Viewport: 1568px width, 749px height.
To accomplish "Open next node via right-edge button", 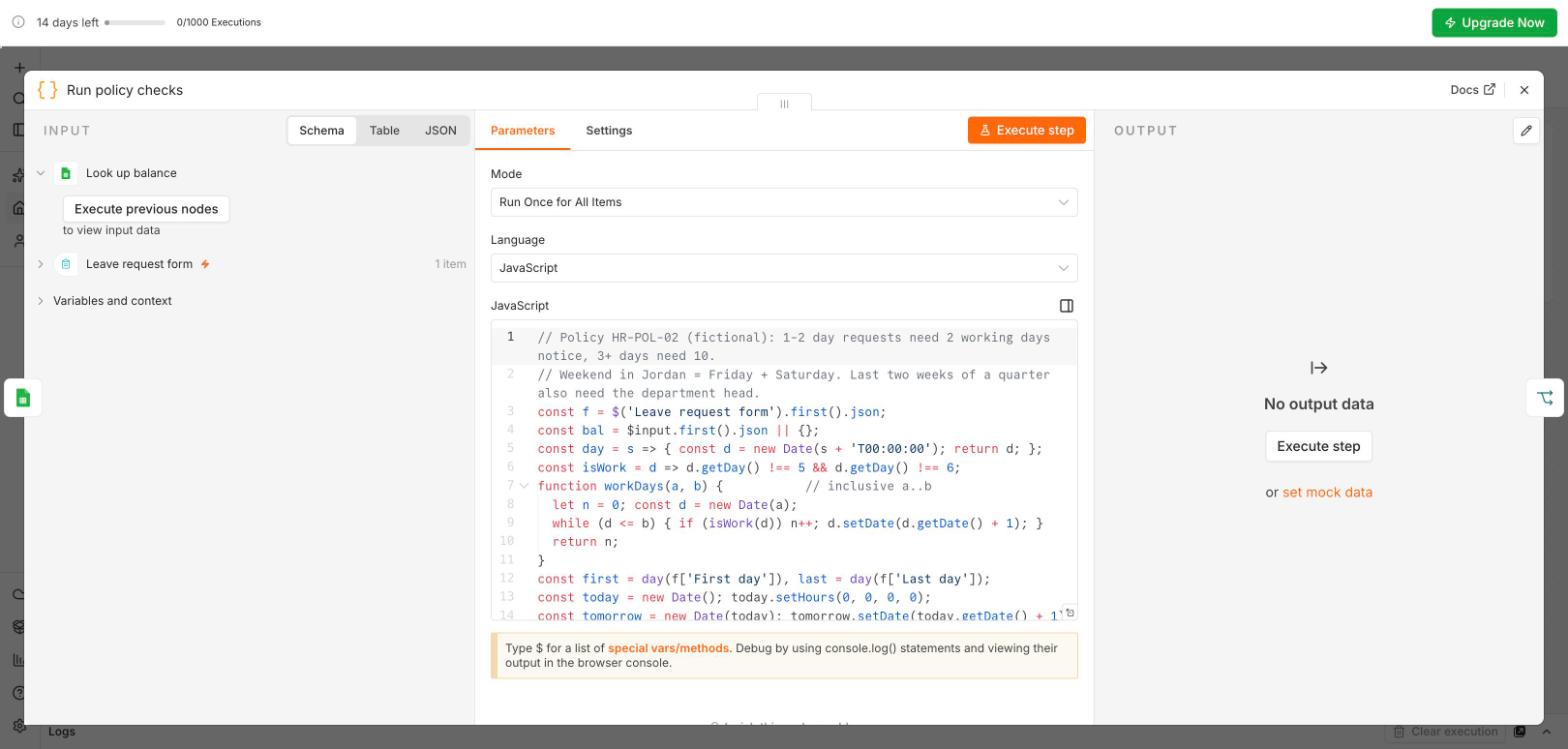I will 1545,398.
